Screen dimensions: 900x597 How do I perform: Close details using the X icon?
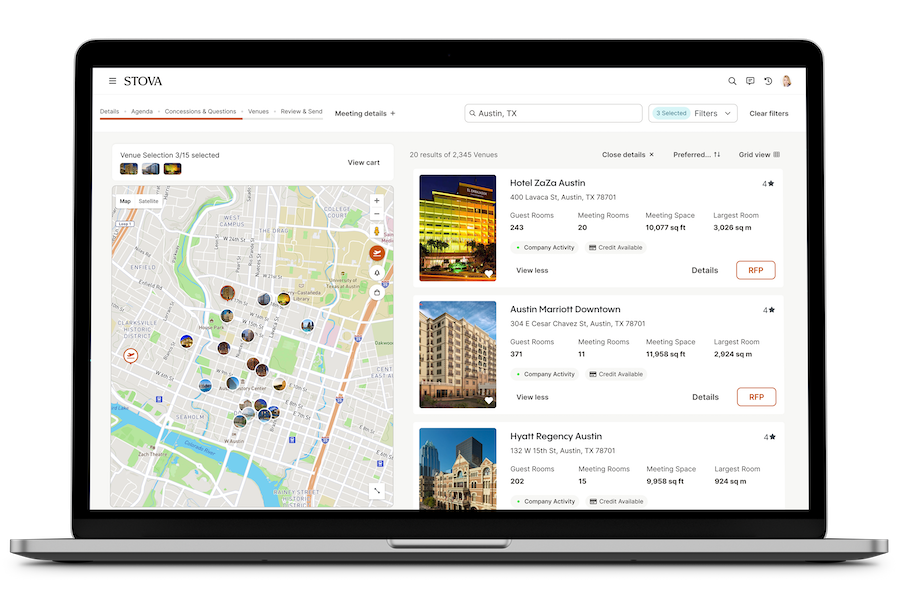click(651, 154)
